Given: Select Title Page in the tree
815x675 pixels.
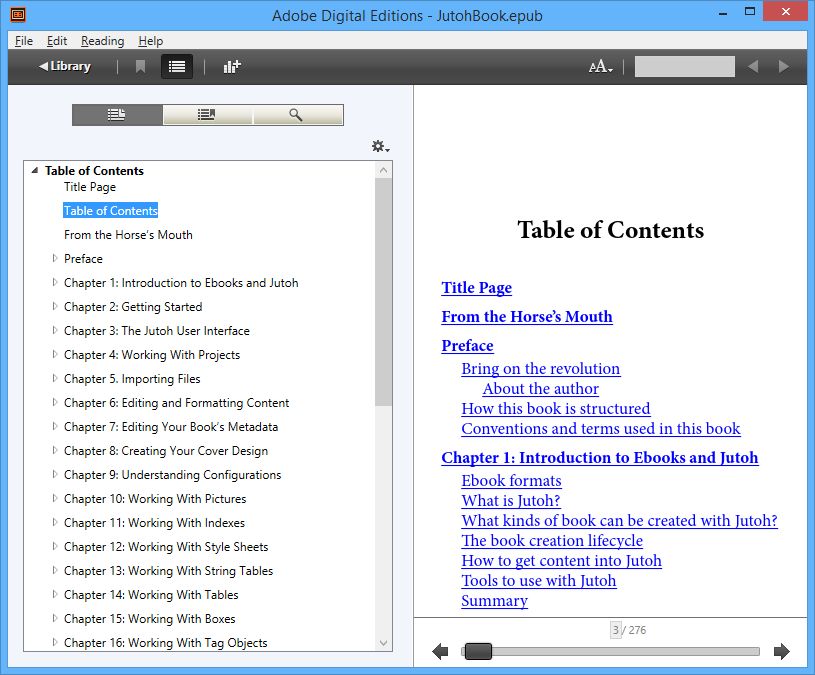Looking at the screenshot, I should (x=90, y=187).
